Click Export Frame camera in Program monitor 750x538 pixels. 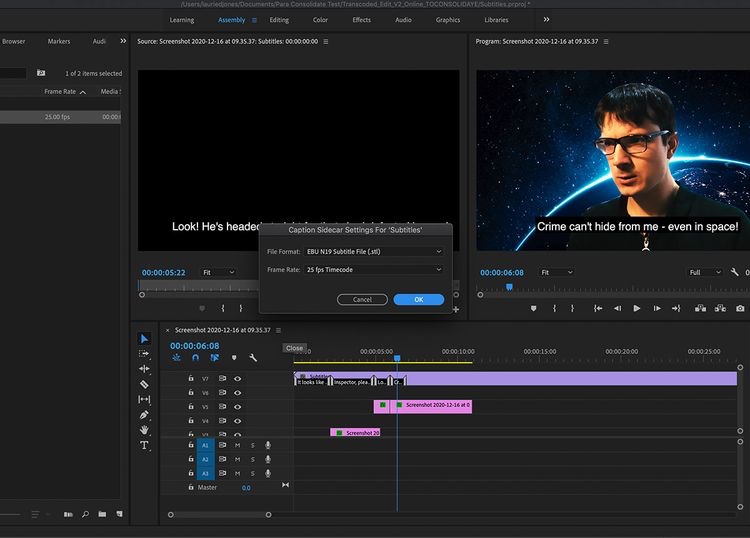(740, 308)
